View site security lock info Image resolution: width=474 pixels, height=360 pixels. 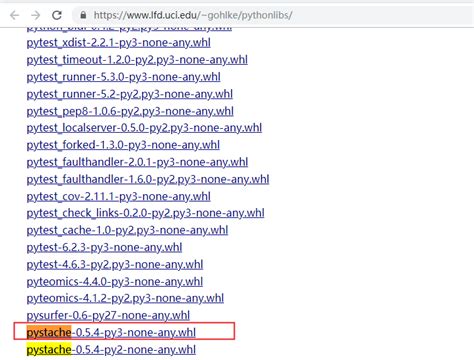tap(83, 15)
